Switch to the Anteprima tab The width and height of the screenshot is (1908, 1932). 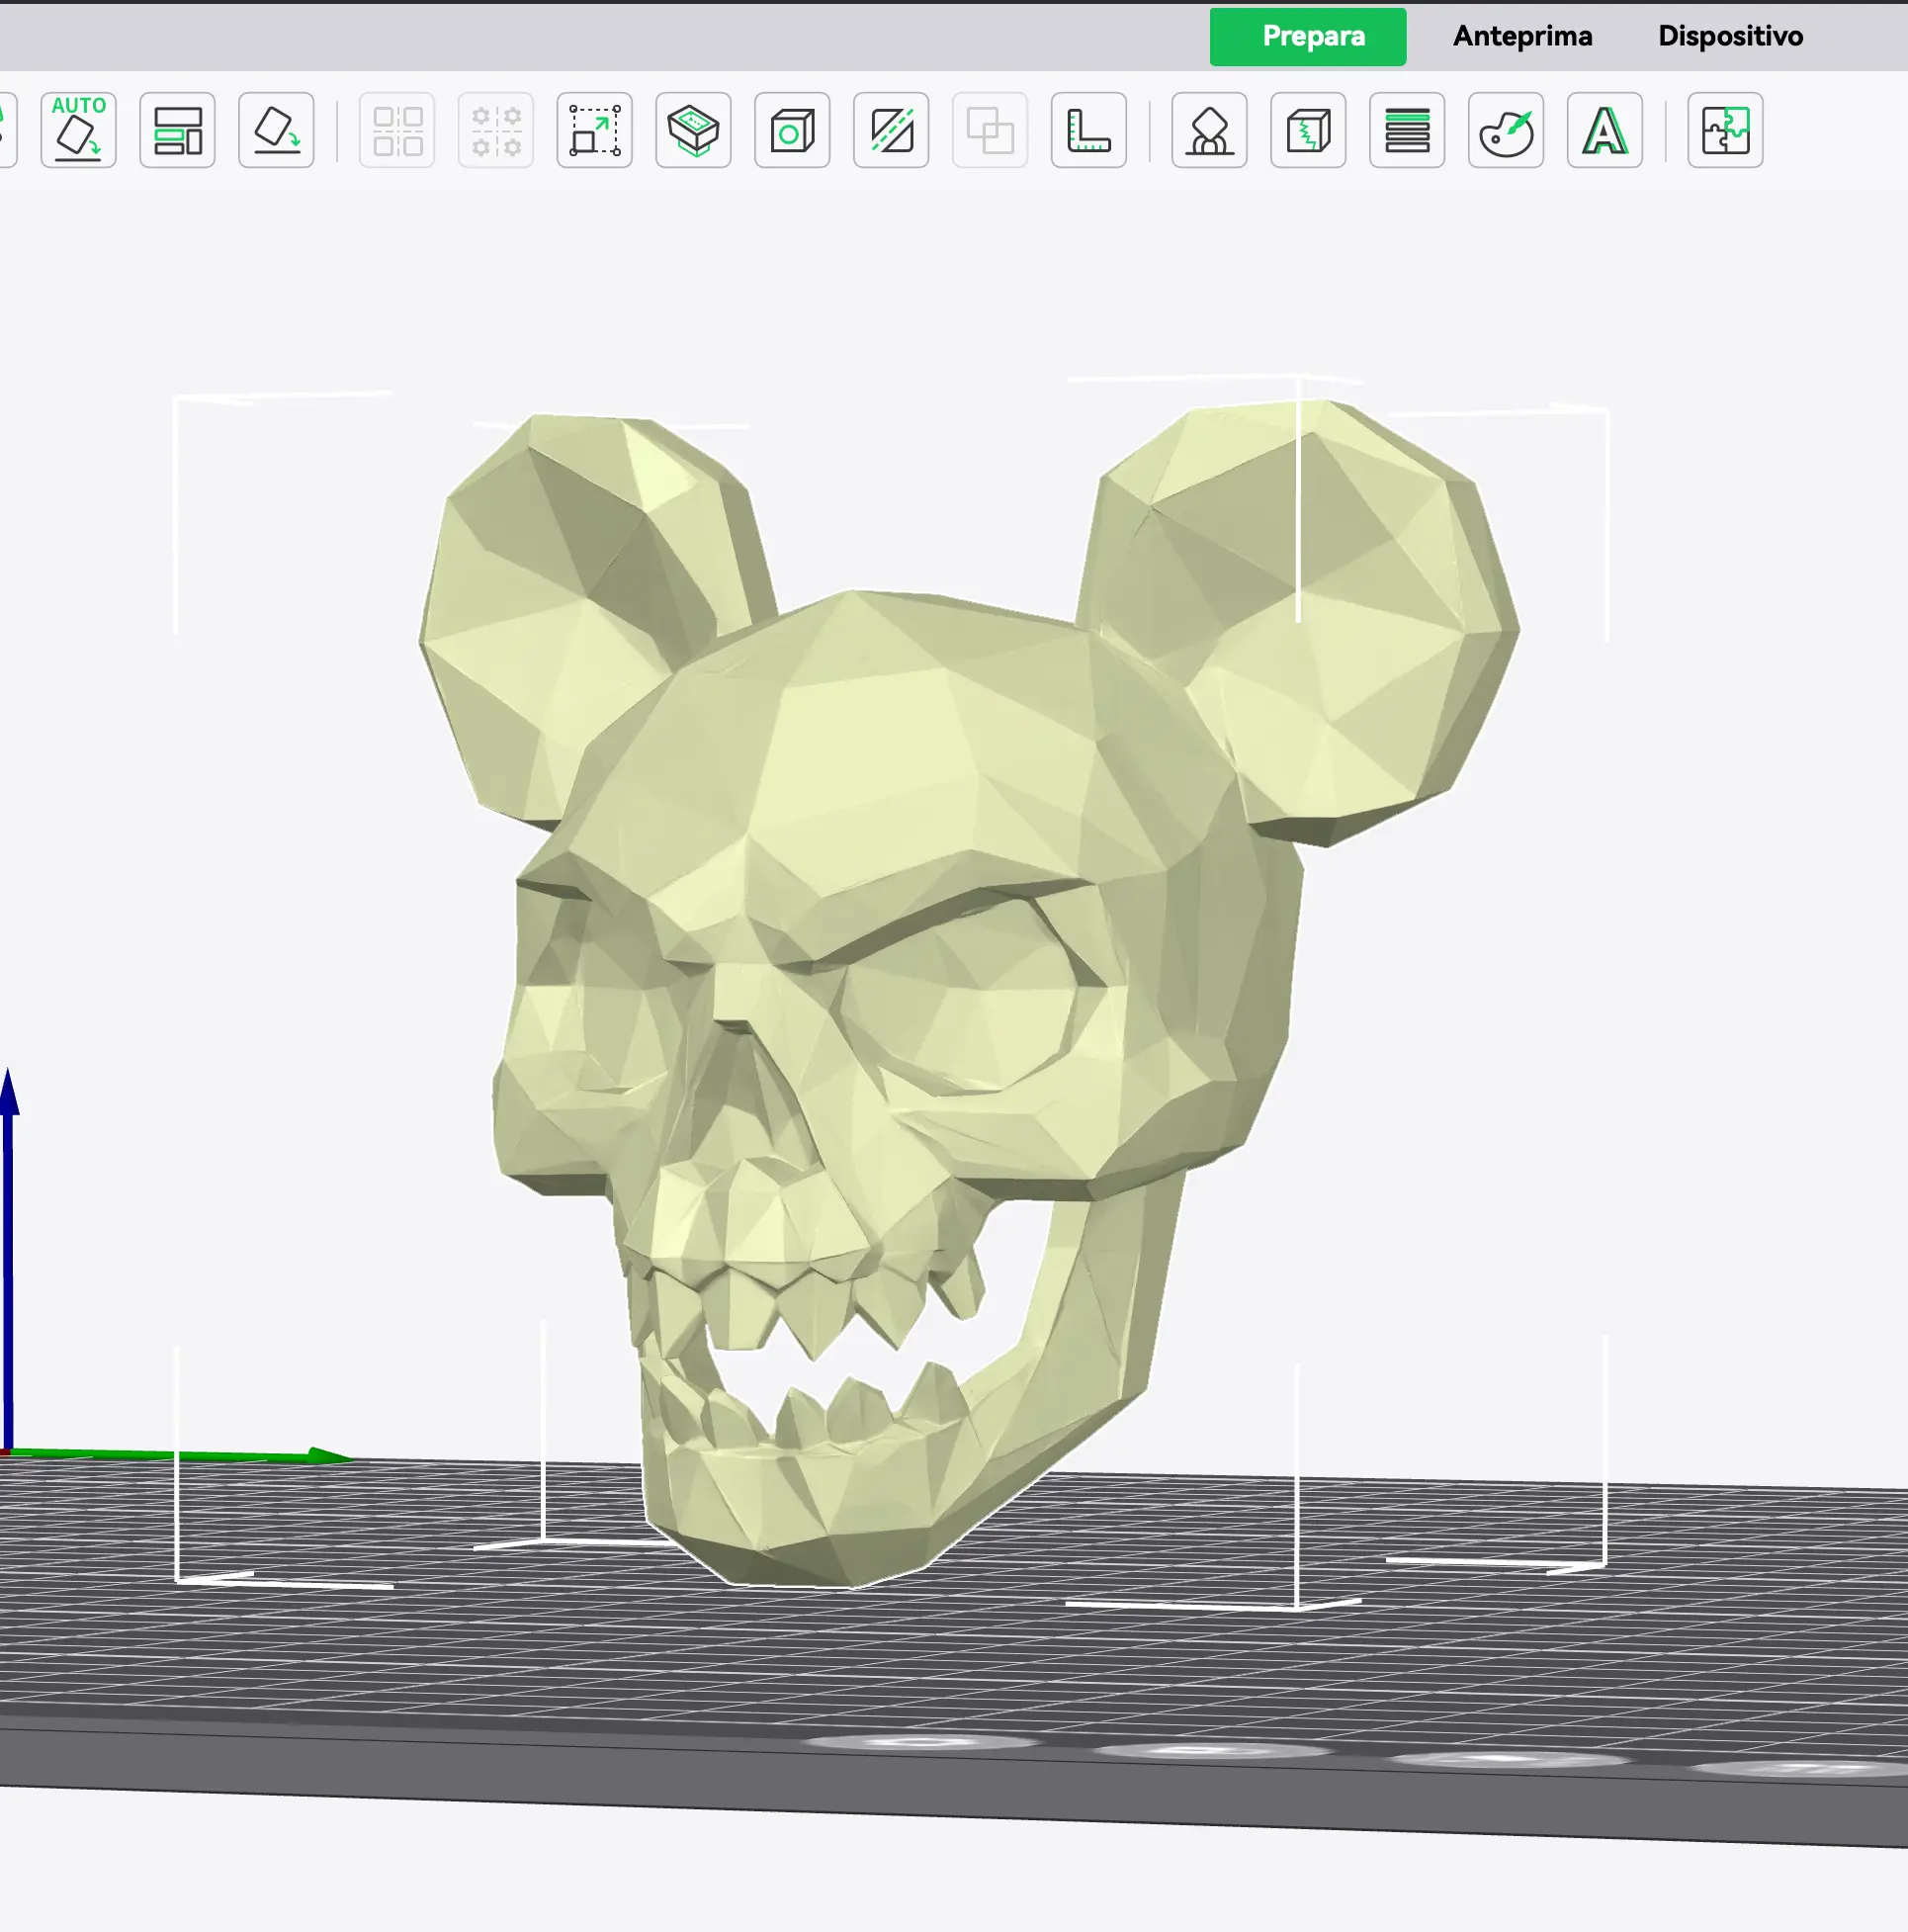click(x=1523, y=36)
